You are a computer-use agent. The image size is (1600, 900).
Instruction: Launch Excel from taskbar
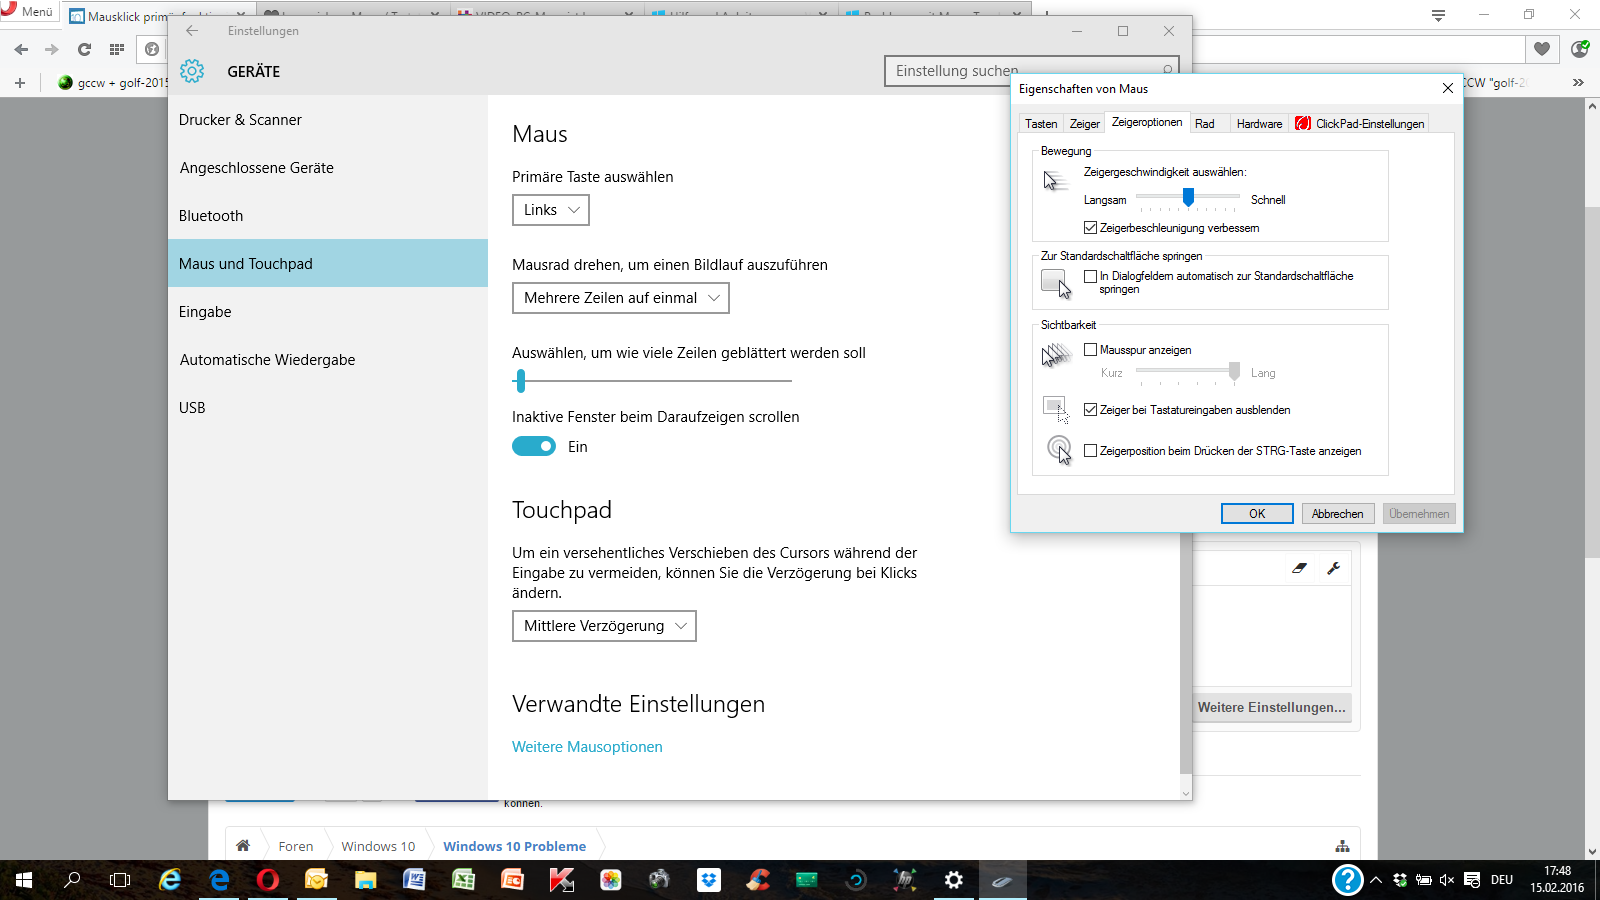pos(463,880)
